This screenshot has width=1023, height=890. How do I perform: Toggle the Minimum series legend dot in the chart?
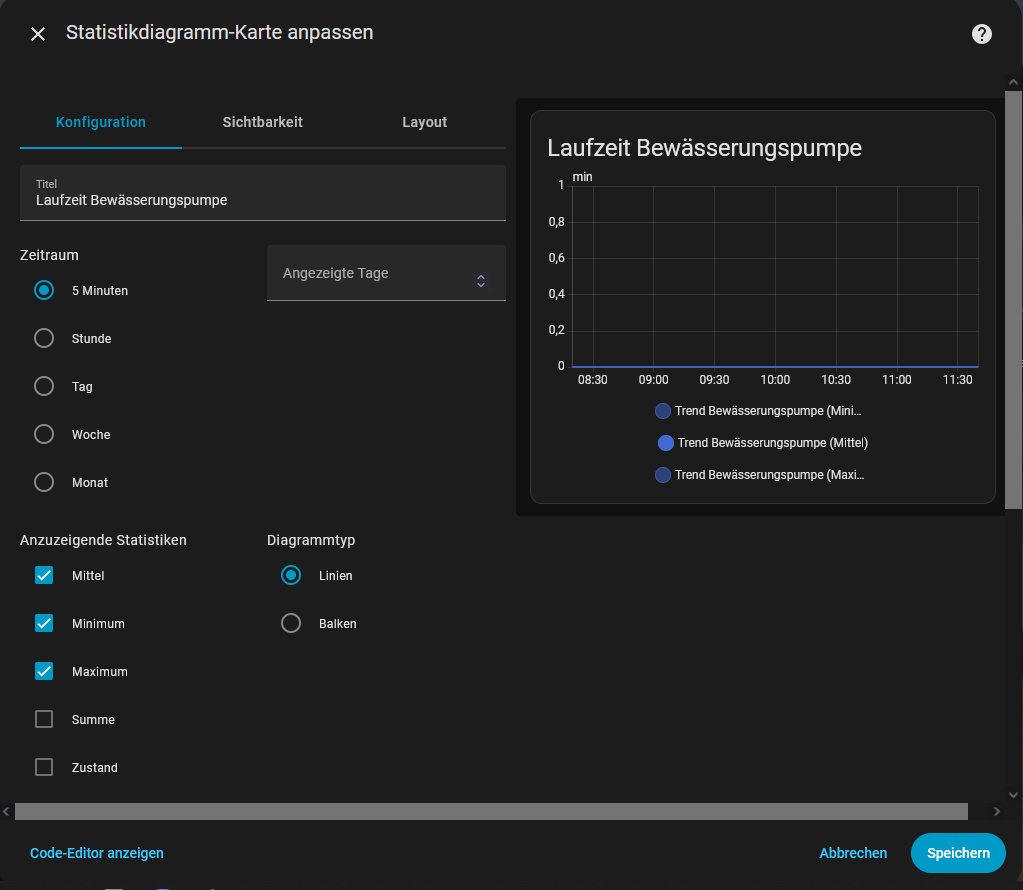pos(662,411)
